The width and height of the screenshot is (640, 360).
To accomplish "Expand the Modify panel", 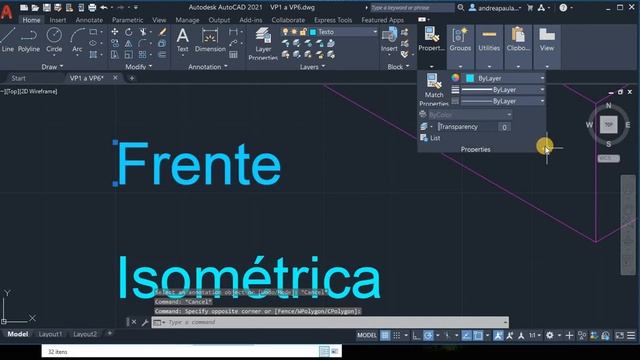I will pos(138,67).
